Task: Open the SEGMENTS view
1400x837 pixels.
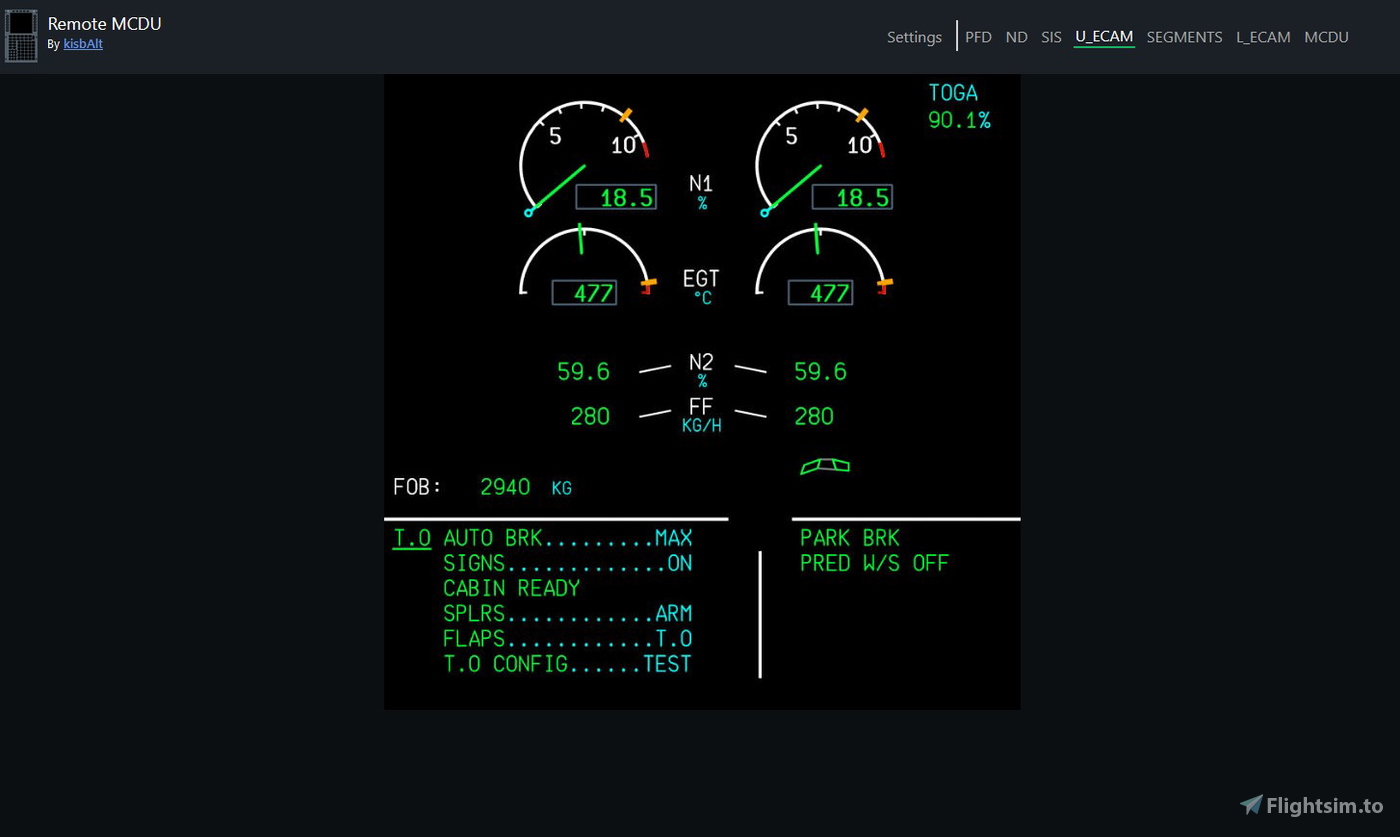Action: (1184, 37)
